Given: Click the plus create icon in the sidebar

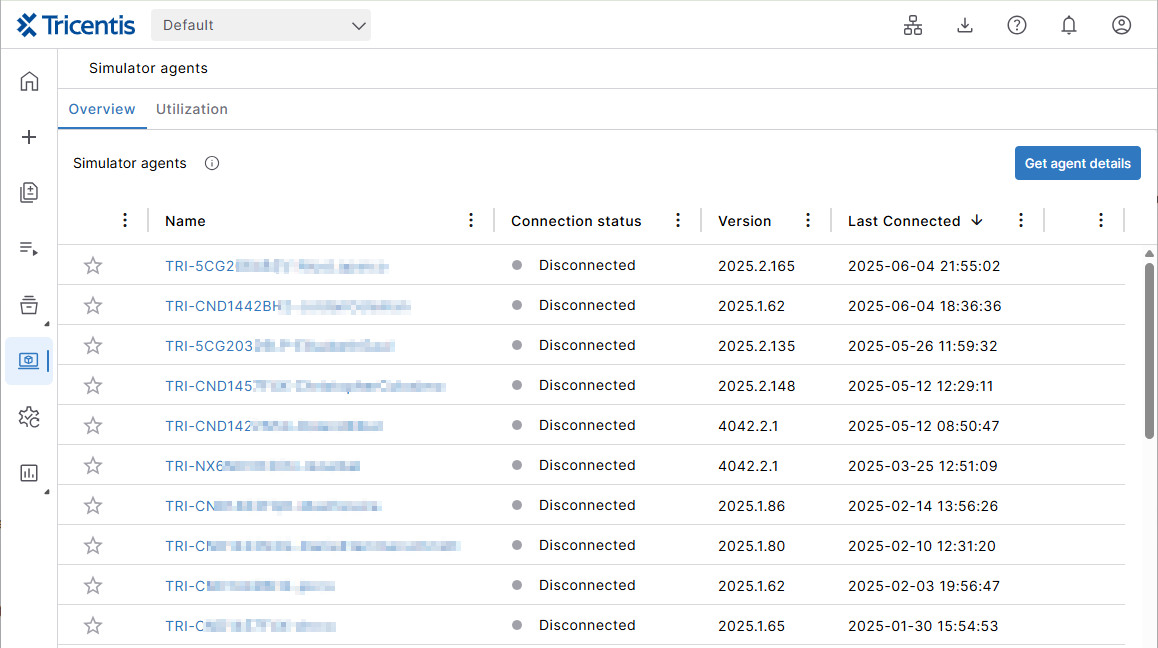Looking at the screenshot, I should click(29, 137).
